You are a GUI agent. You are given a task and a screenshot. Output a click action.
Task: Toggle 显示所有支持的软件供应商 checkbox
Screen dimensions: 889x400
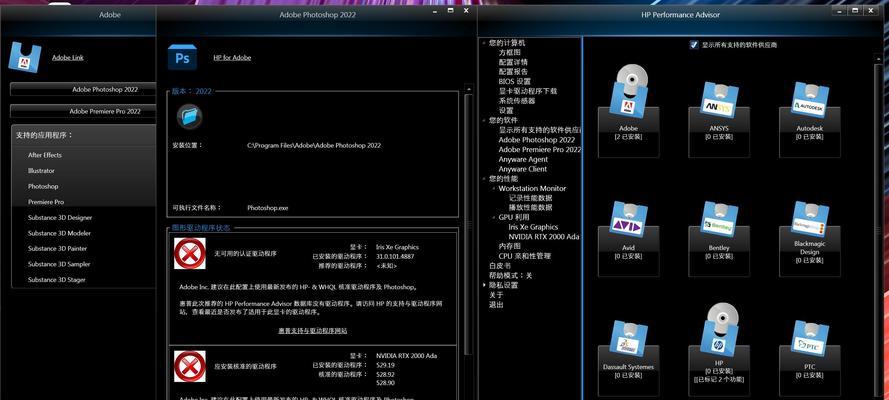pyautogui.click(x=693, y=45)
